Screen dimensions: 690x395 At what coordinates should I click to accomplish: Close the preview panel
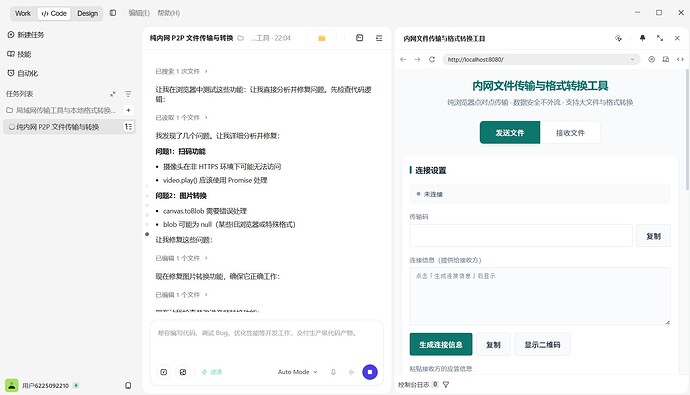tap(677, 38)
